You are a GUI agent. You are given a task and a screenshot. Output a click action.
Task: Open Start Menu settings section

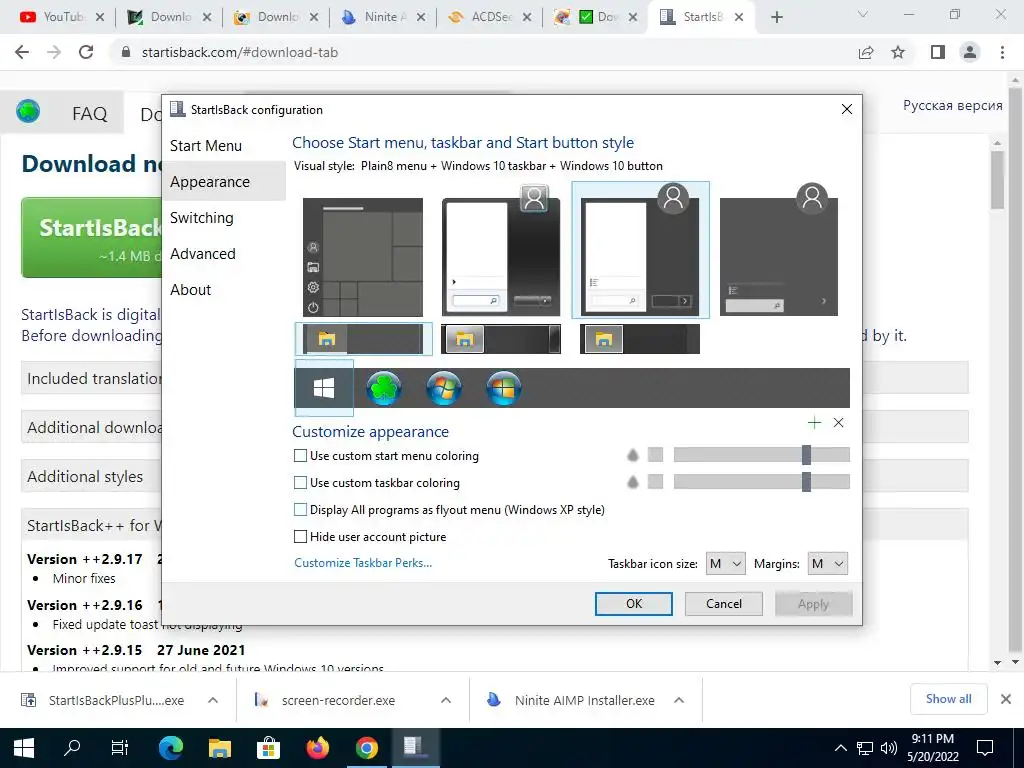coord(206,146)
